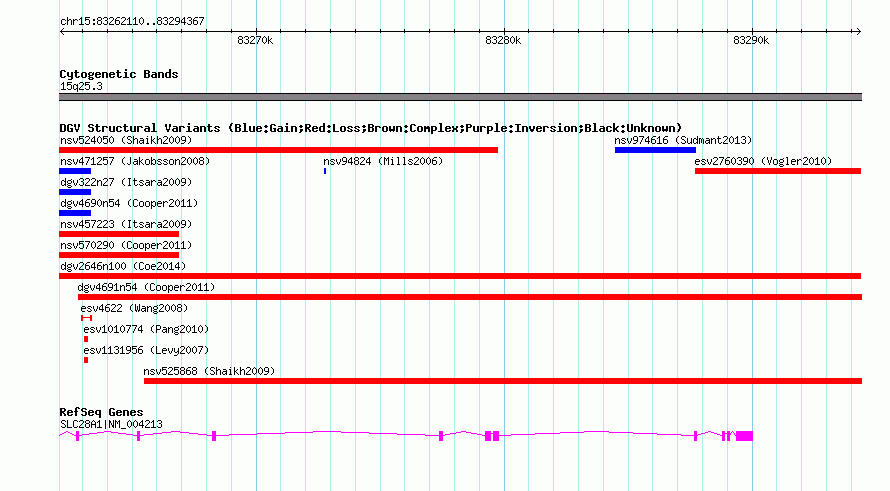The width and height of the screenshot is (890, 491).
Task: Open the nsv974616 (Sudmant2013) variant label
Action: [683, 140]
